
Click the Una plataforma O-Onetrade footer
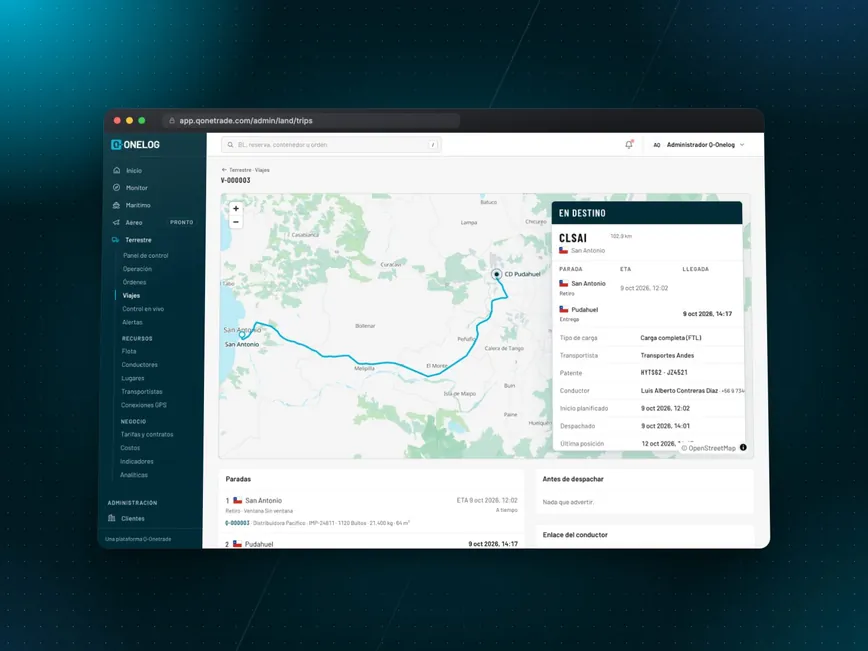tap(138, 539)
